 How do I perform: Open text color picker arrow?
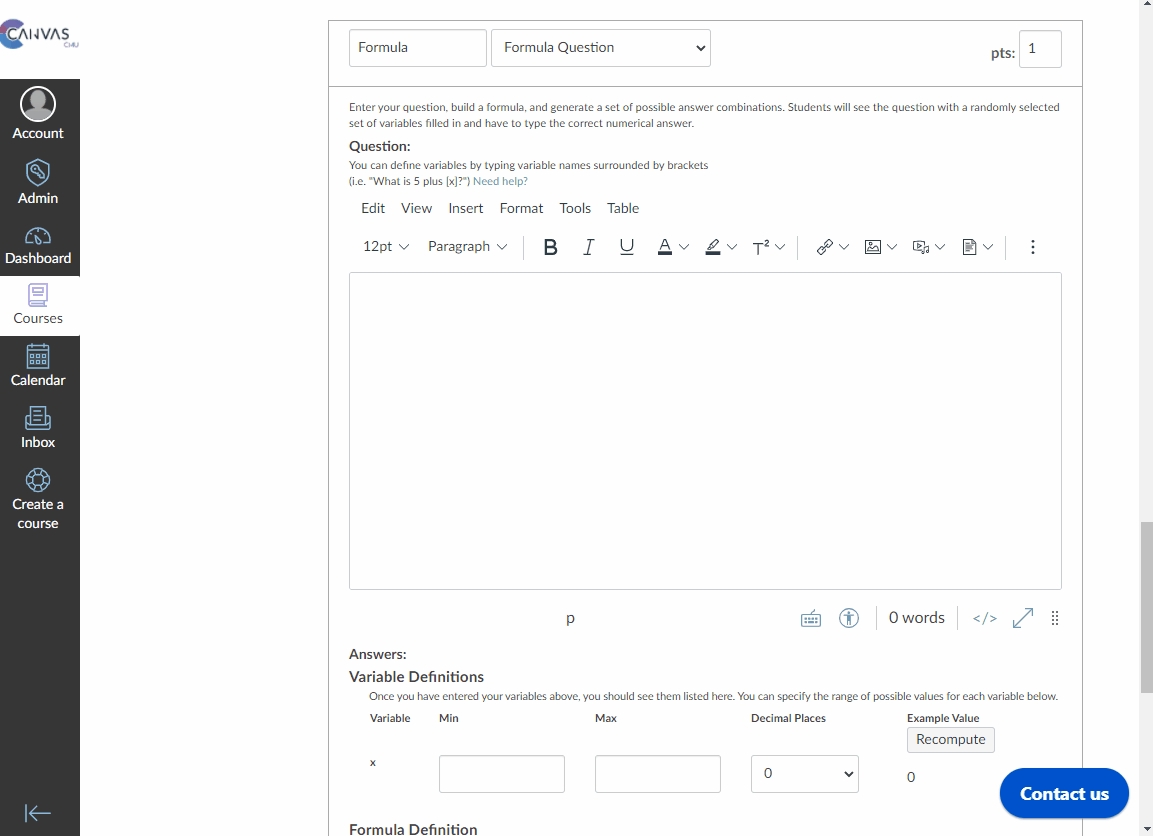click(684, 247)
